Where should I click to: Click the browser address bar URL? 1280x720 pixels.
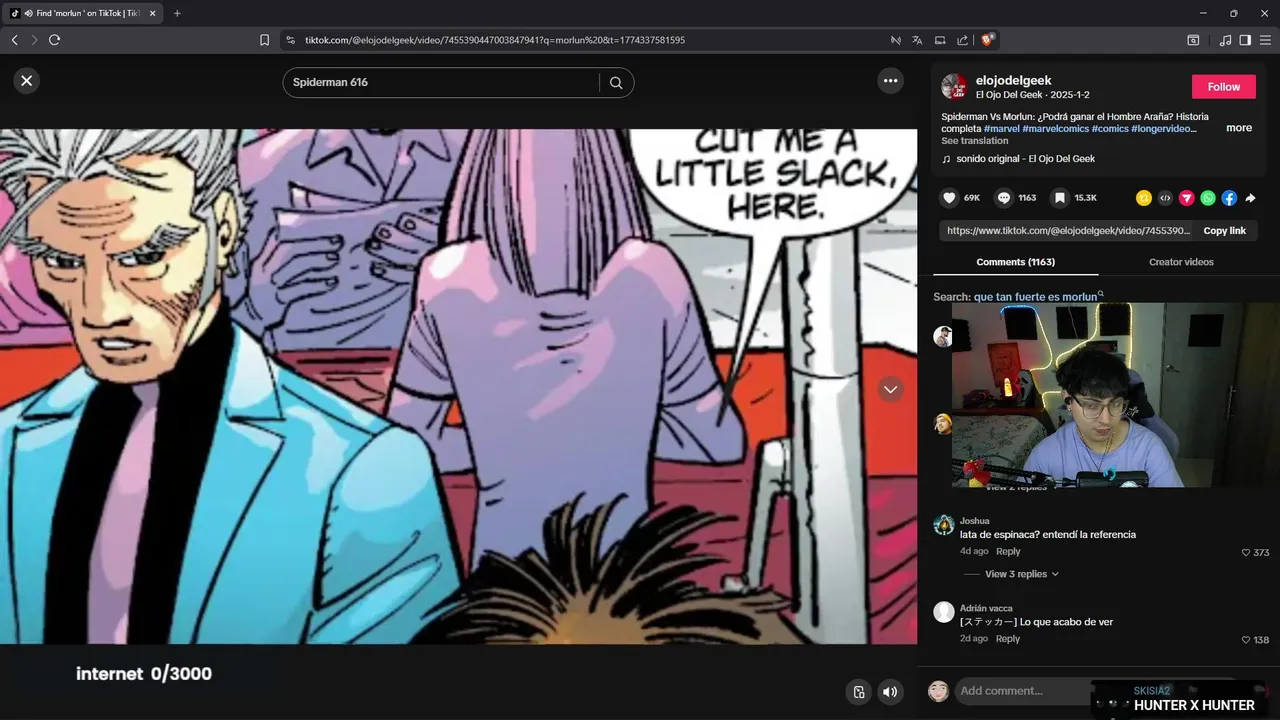pyautogui.click(x=495, y=40)
